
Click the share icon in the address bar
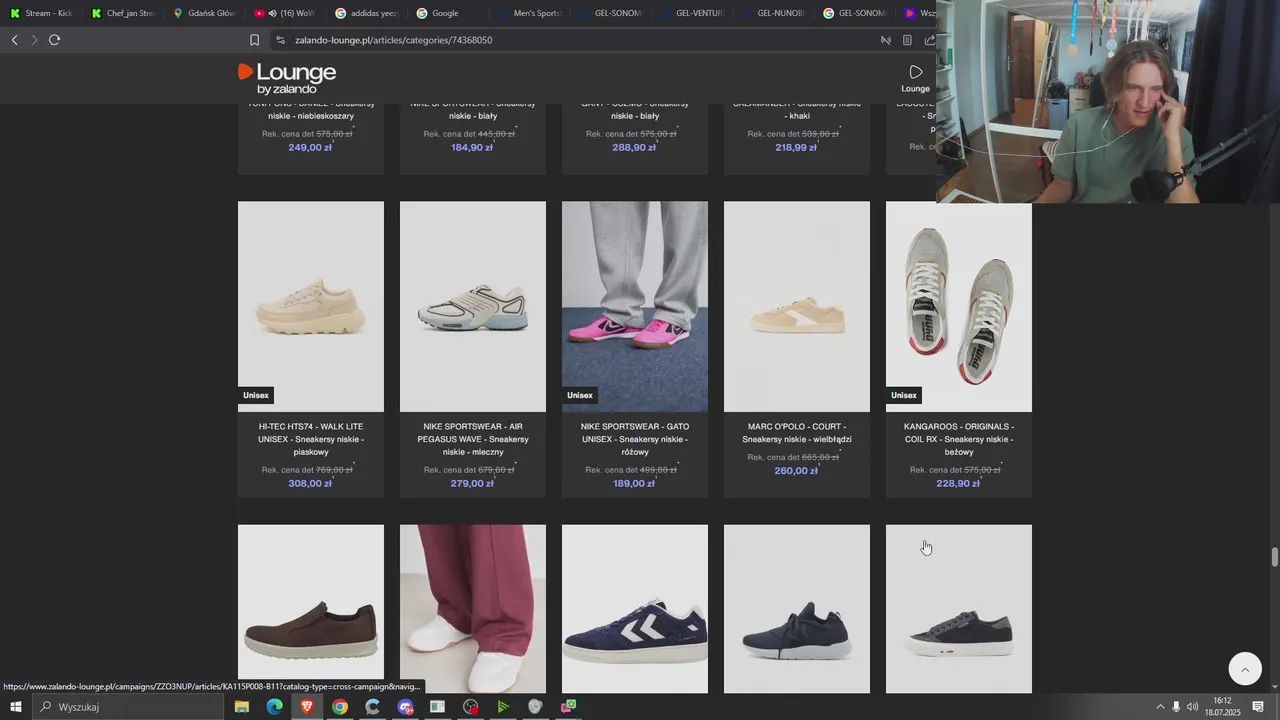(929, 40)
